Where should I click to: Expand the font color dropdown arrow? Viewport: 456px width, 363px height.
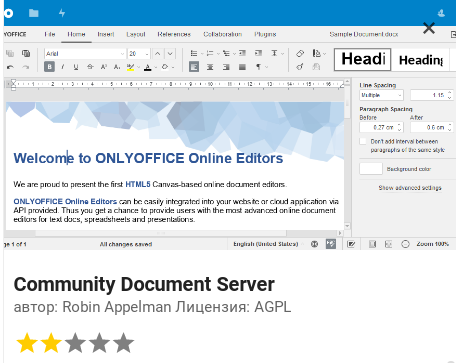[x=155, y=67]
